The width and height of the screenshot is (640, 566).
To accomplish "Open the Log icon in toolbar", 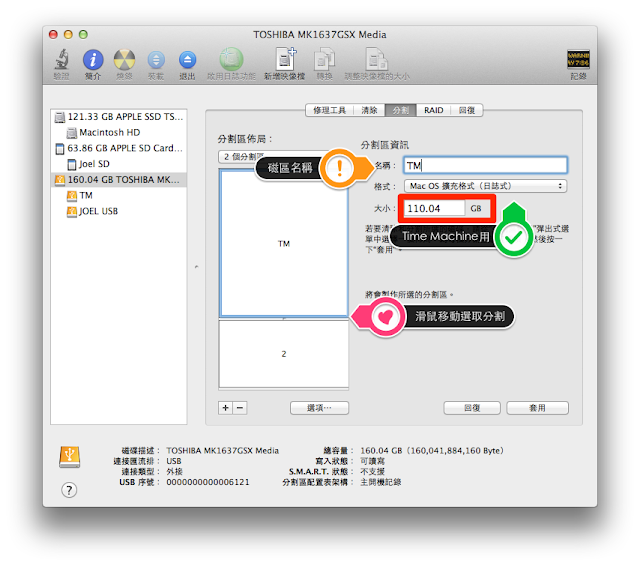I will click(578, 60).
